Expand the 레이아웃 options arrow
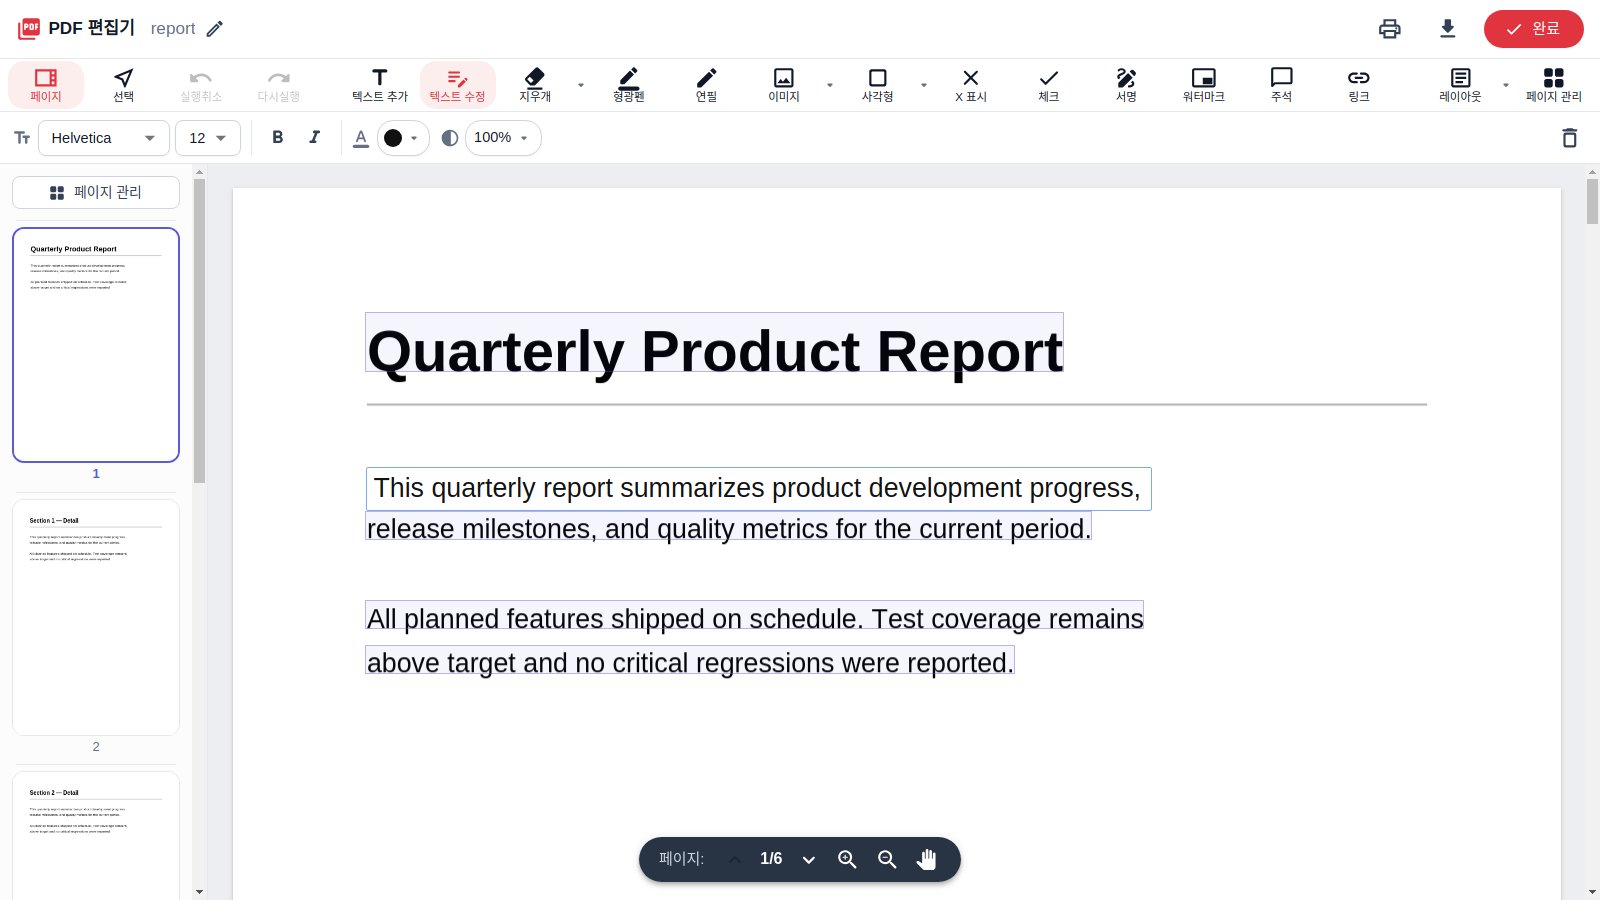Viewport: 1600px width, 900px height. [1506, 85]
